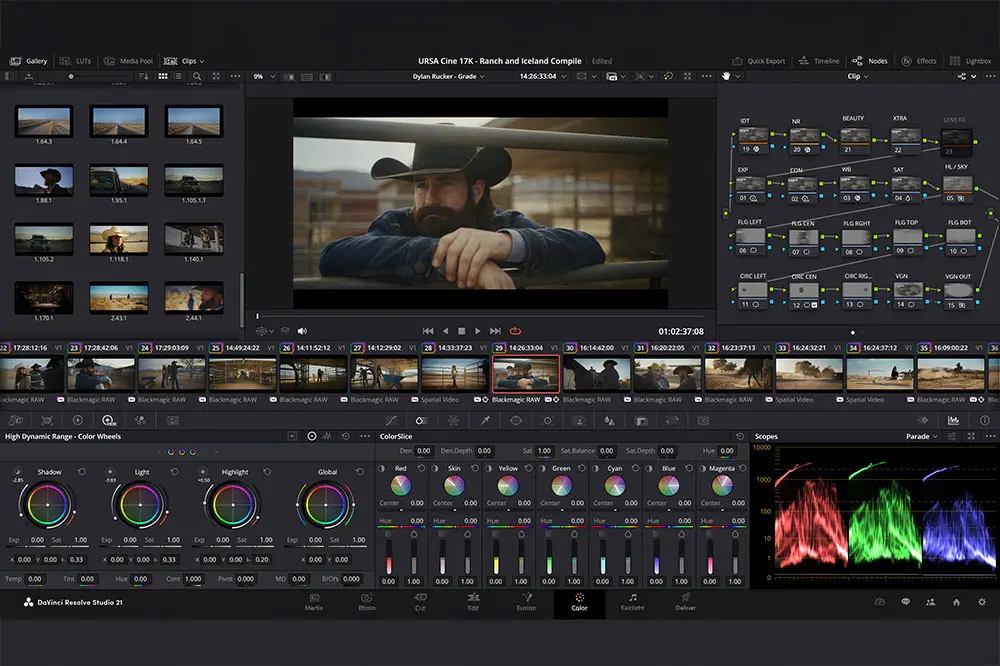Mute the viewer audio speaker

coord(302,331)
